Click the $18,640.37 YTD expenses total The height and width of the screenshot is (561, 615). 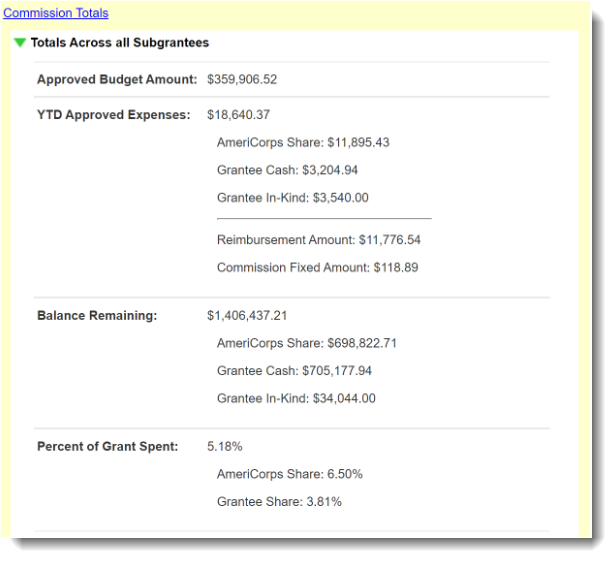tap(238, 115)
